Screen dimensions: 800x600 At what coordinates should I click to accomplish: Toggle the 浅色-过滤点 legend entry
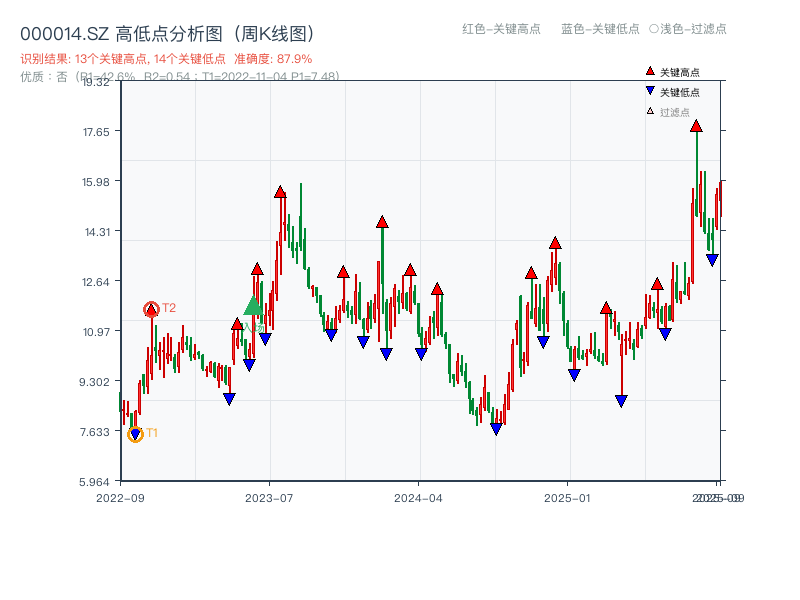690,30
